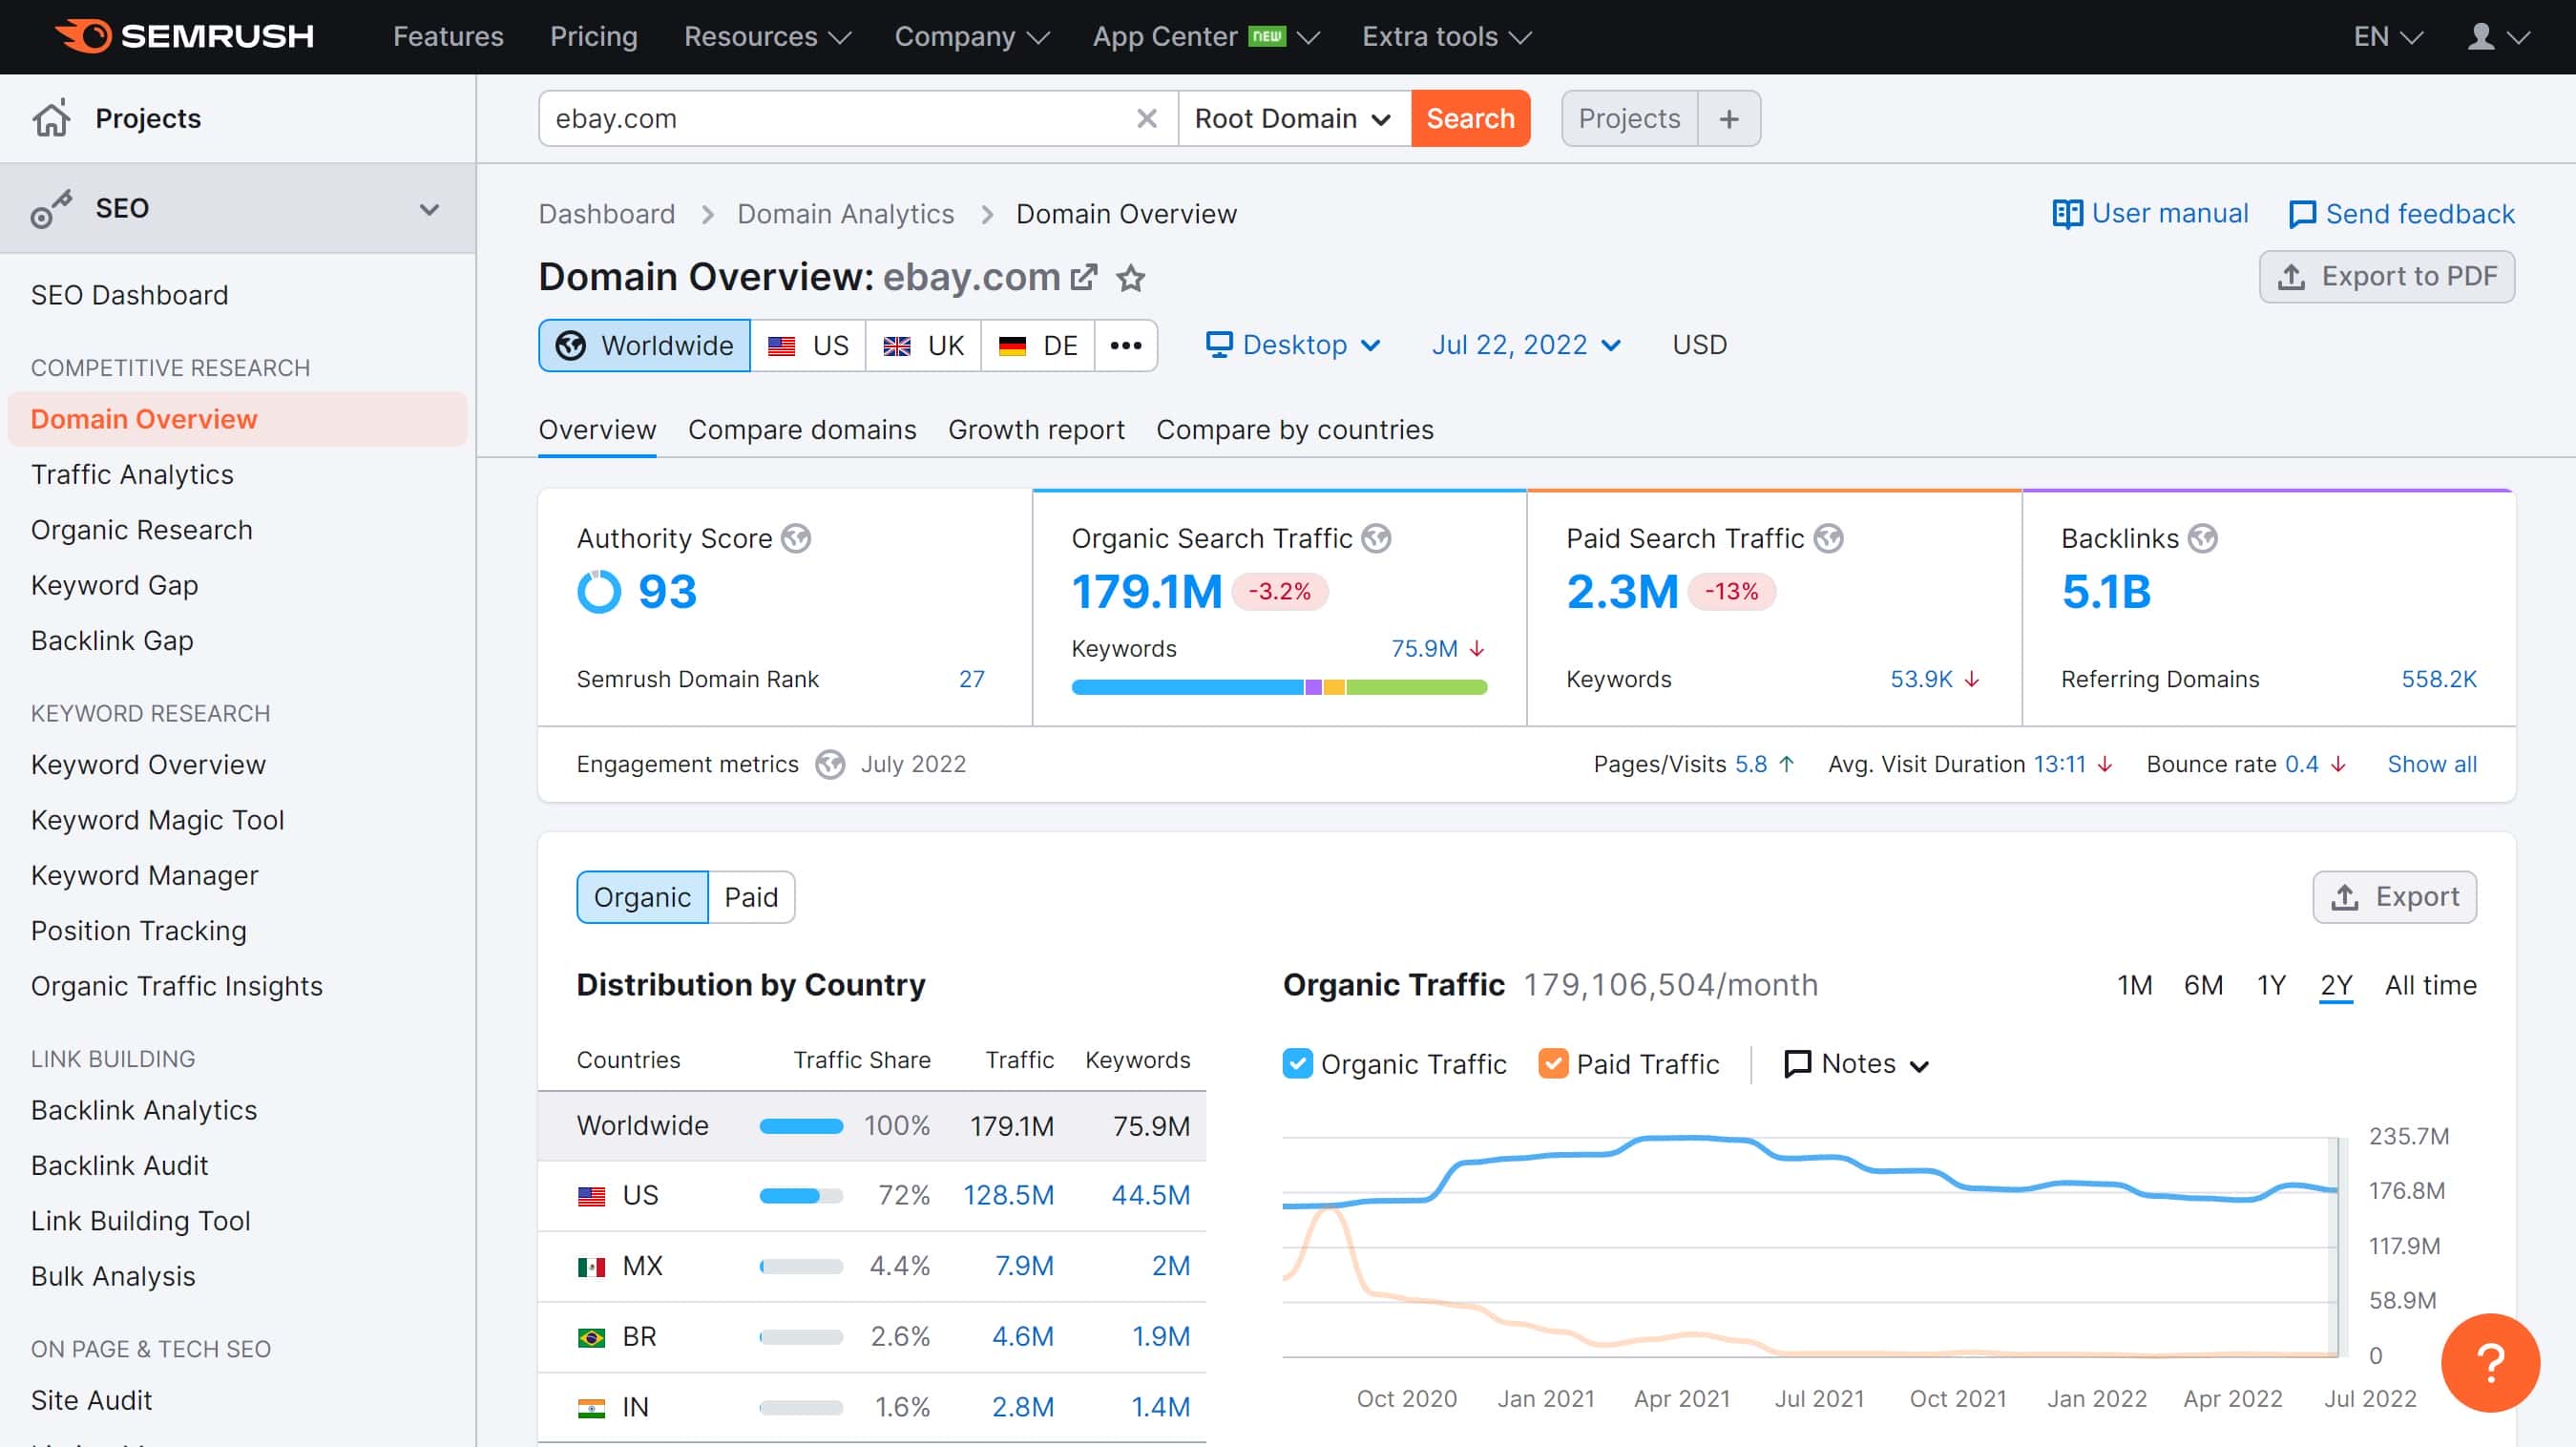
Task: Click the Show all engagement metrics link
Action: point(2432,764)
